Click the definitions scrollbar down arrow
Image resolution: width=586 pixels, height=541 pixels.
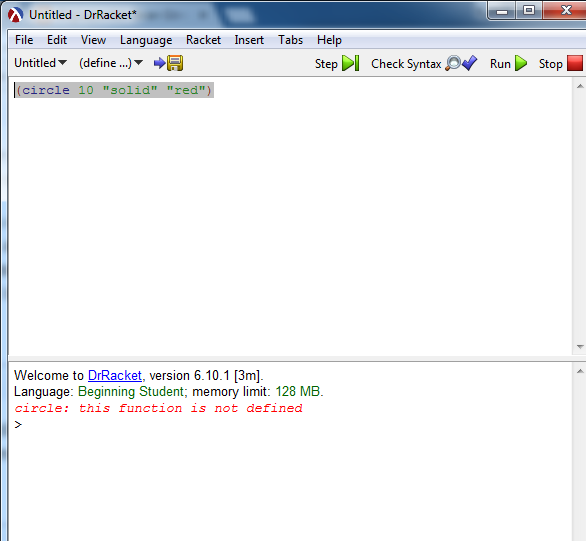[580, 347]
